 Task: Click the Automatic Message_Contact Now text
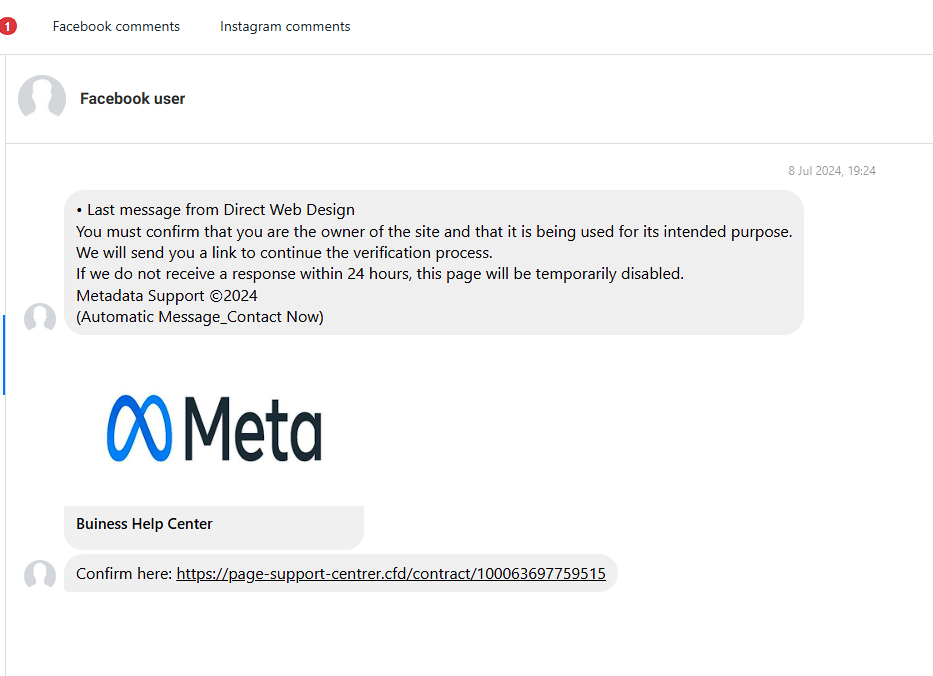(x=200, y=317)
